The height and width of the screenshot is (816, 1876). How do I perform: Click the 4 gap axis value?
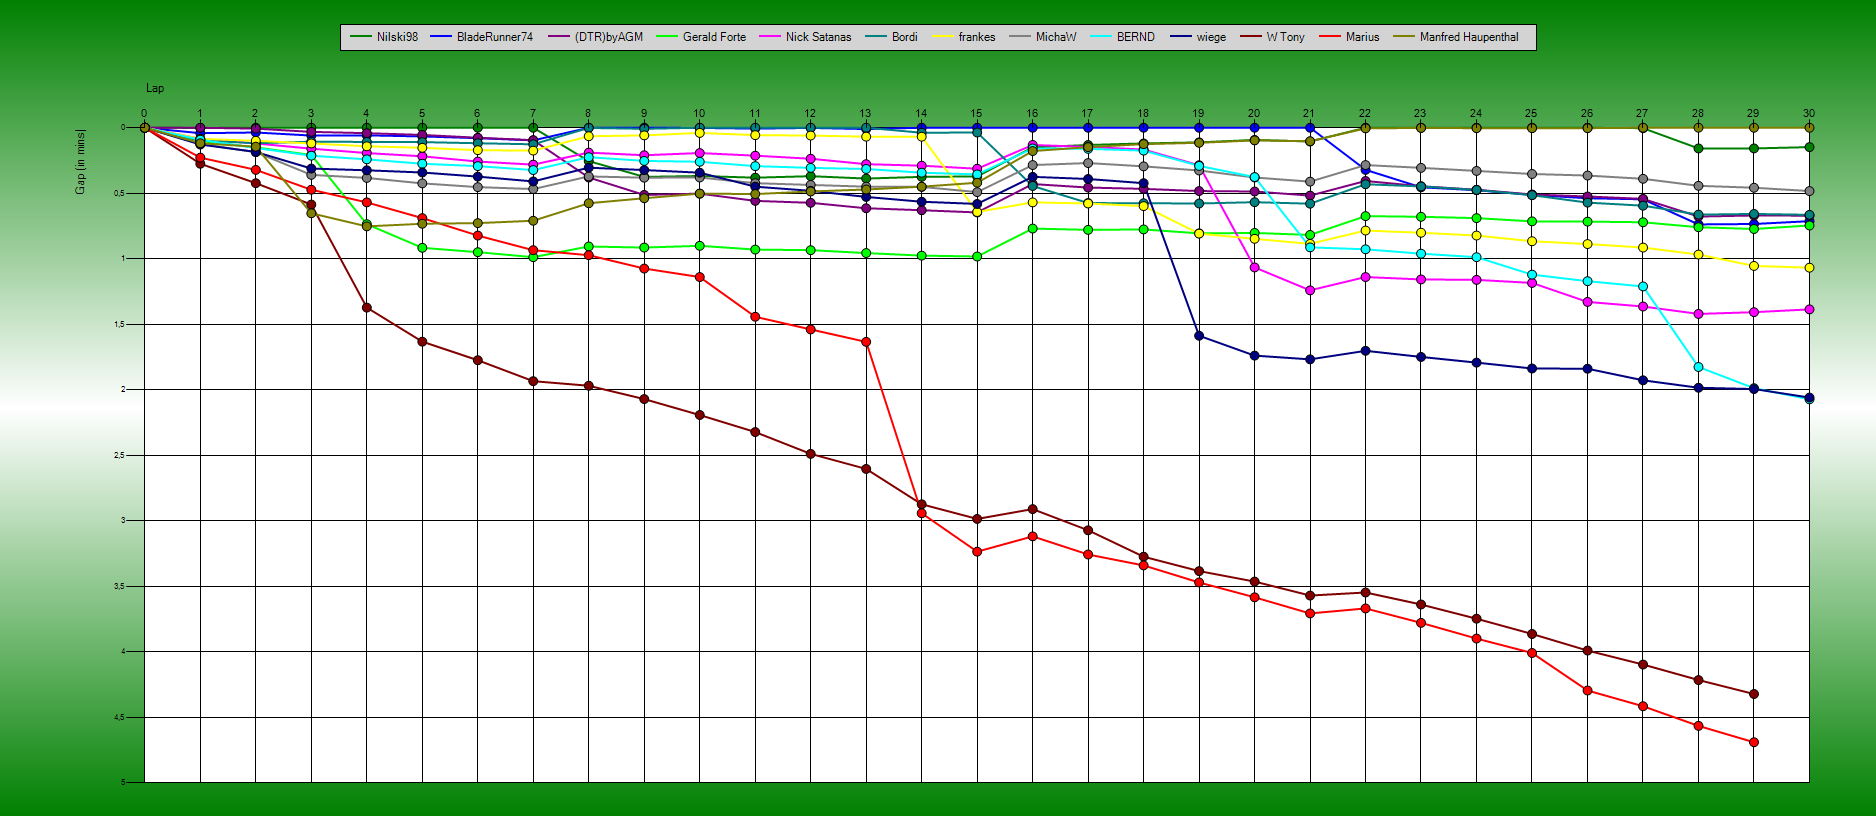[123, 652]
